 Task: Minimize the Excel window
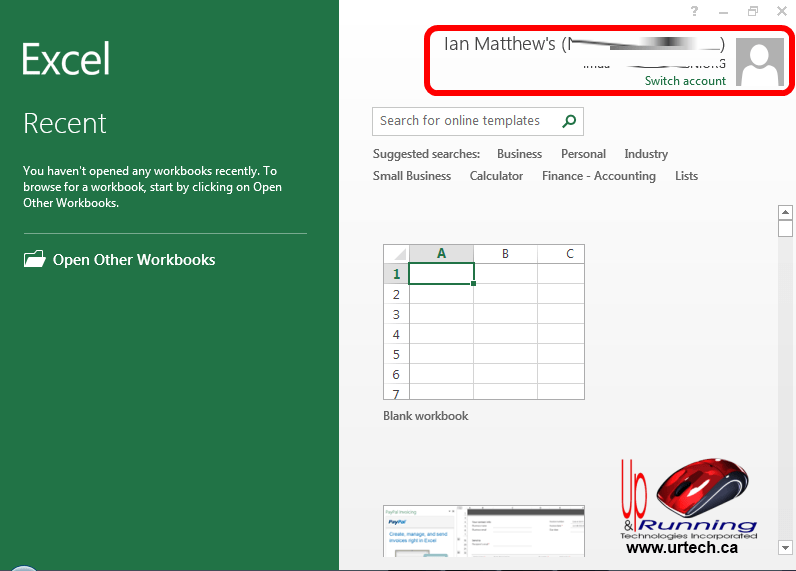click(x=723, y=11)
